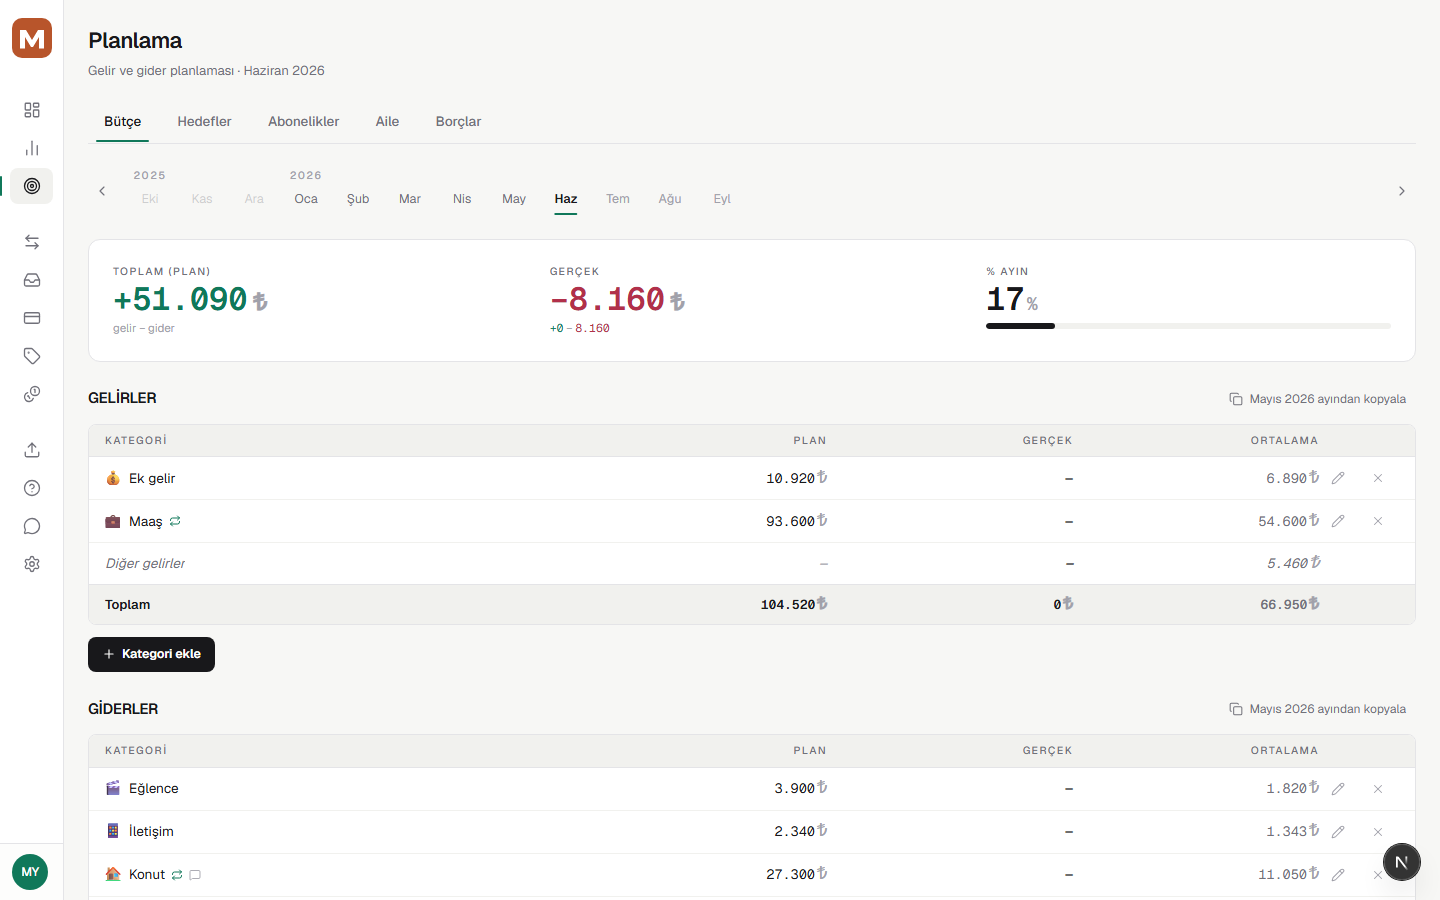Image resolution: width=1440 pixels, height=900 pixels.
Task: Switch to the Borçlar tab
Action: tap(458, 122)
